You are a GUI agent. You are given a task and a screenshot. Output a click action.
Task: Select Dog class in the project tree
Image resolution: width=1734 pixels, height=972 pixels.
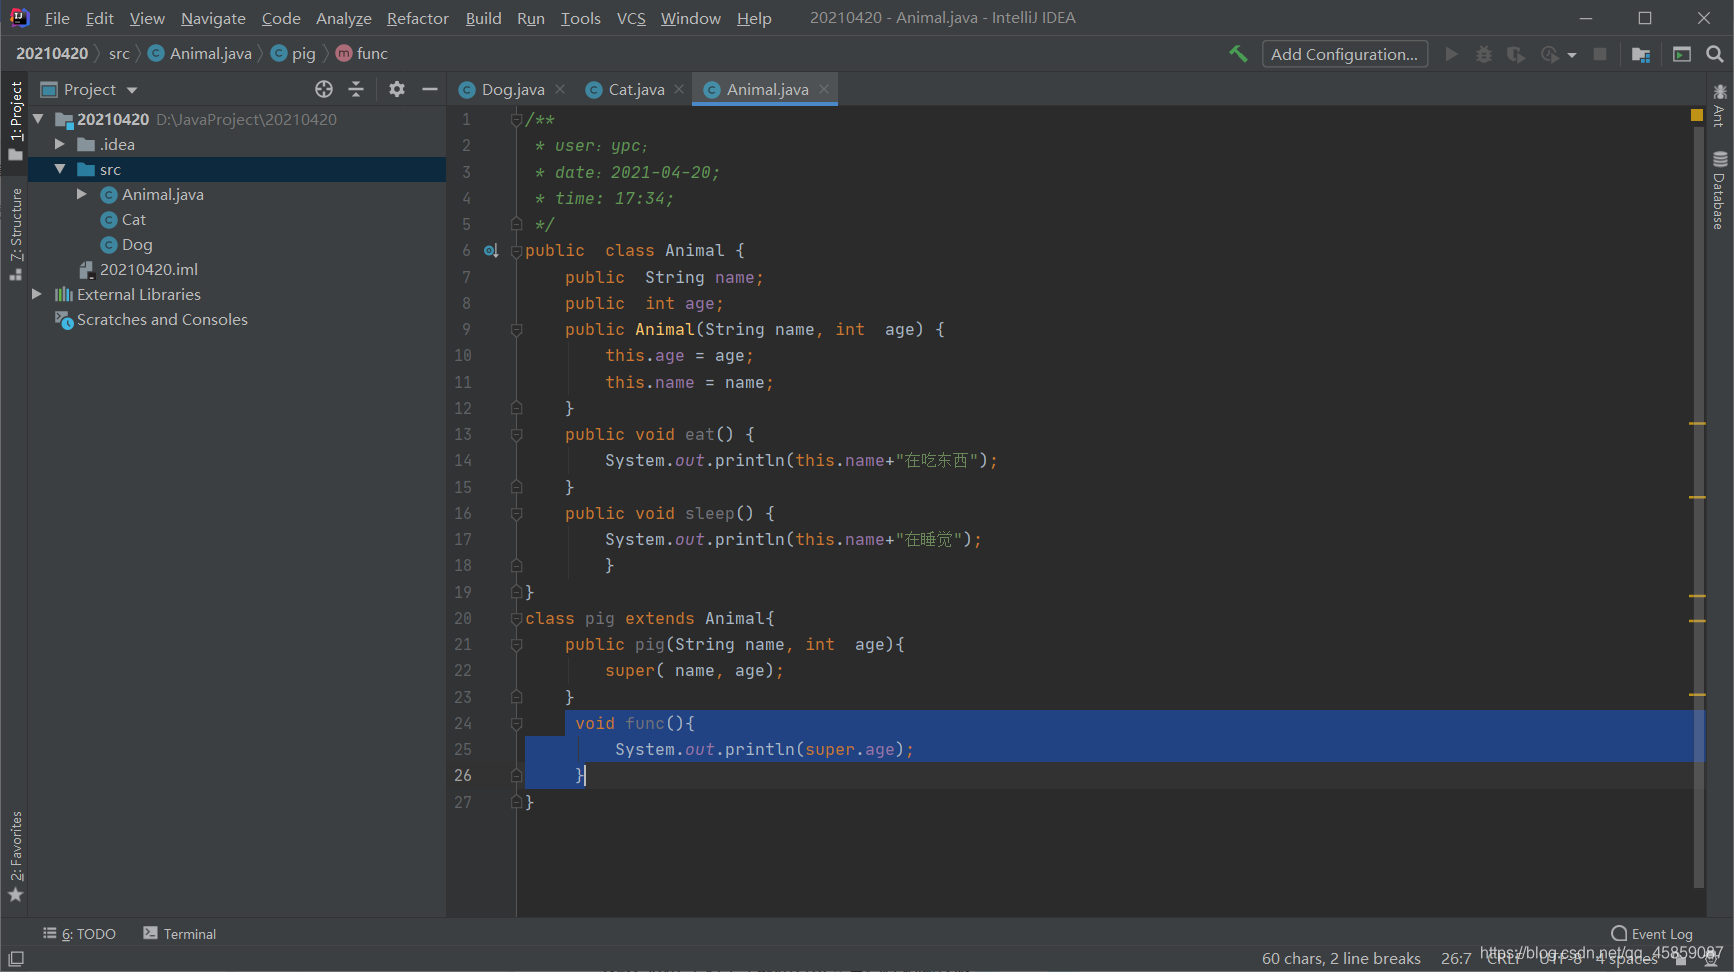137,244
